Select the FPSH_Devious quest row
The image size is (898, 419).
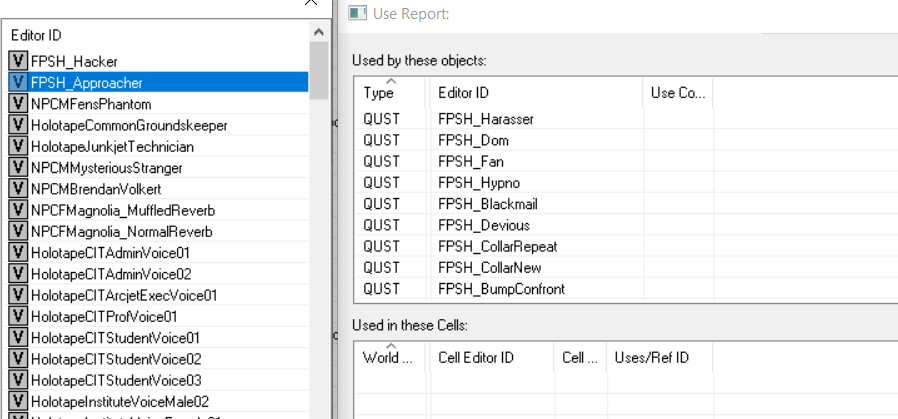pos(625,225)
